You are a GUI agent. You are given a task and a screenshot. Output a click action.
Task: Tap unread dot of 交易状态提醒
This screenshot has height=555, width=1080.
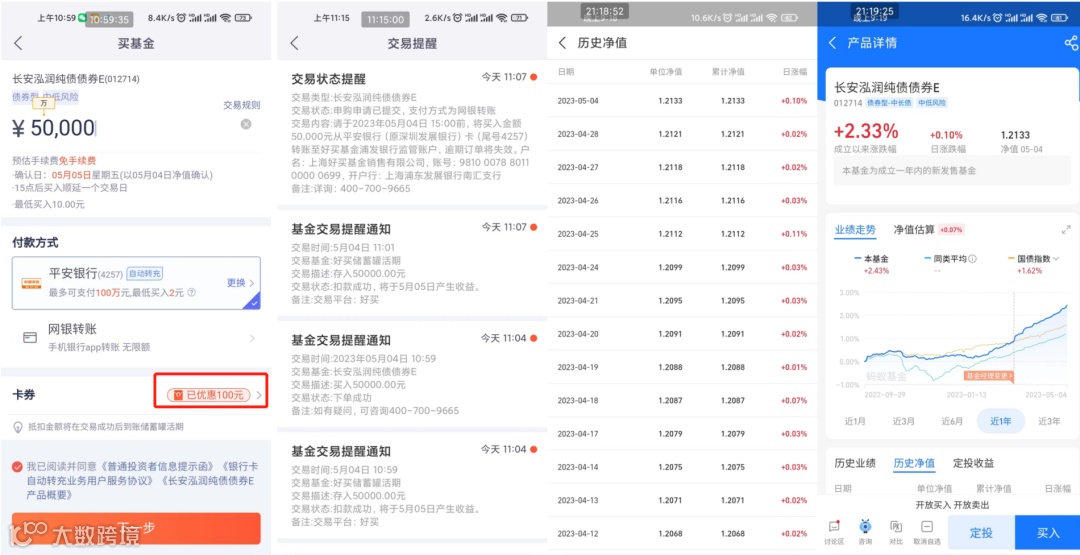(x=534, y=76)
